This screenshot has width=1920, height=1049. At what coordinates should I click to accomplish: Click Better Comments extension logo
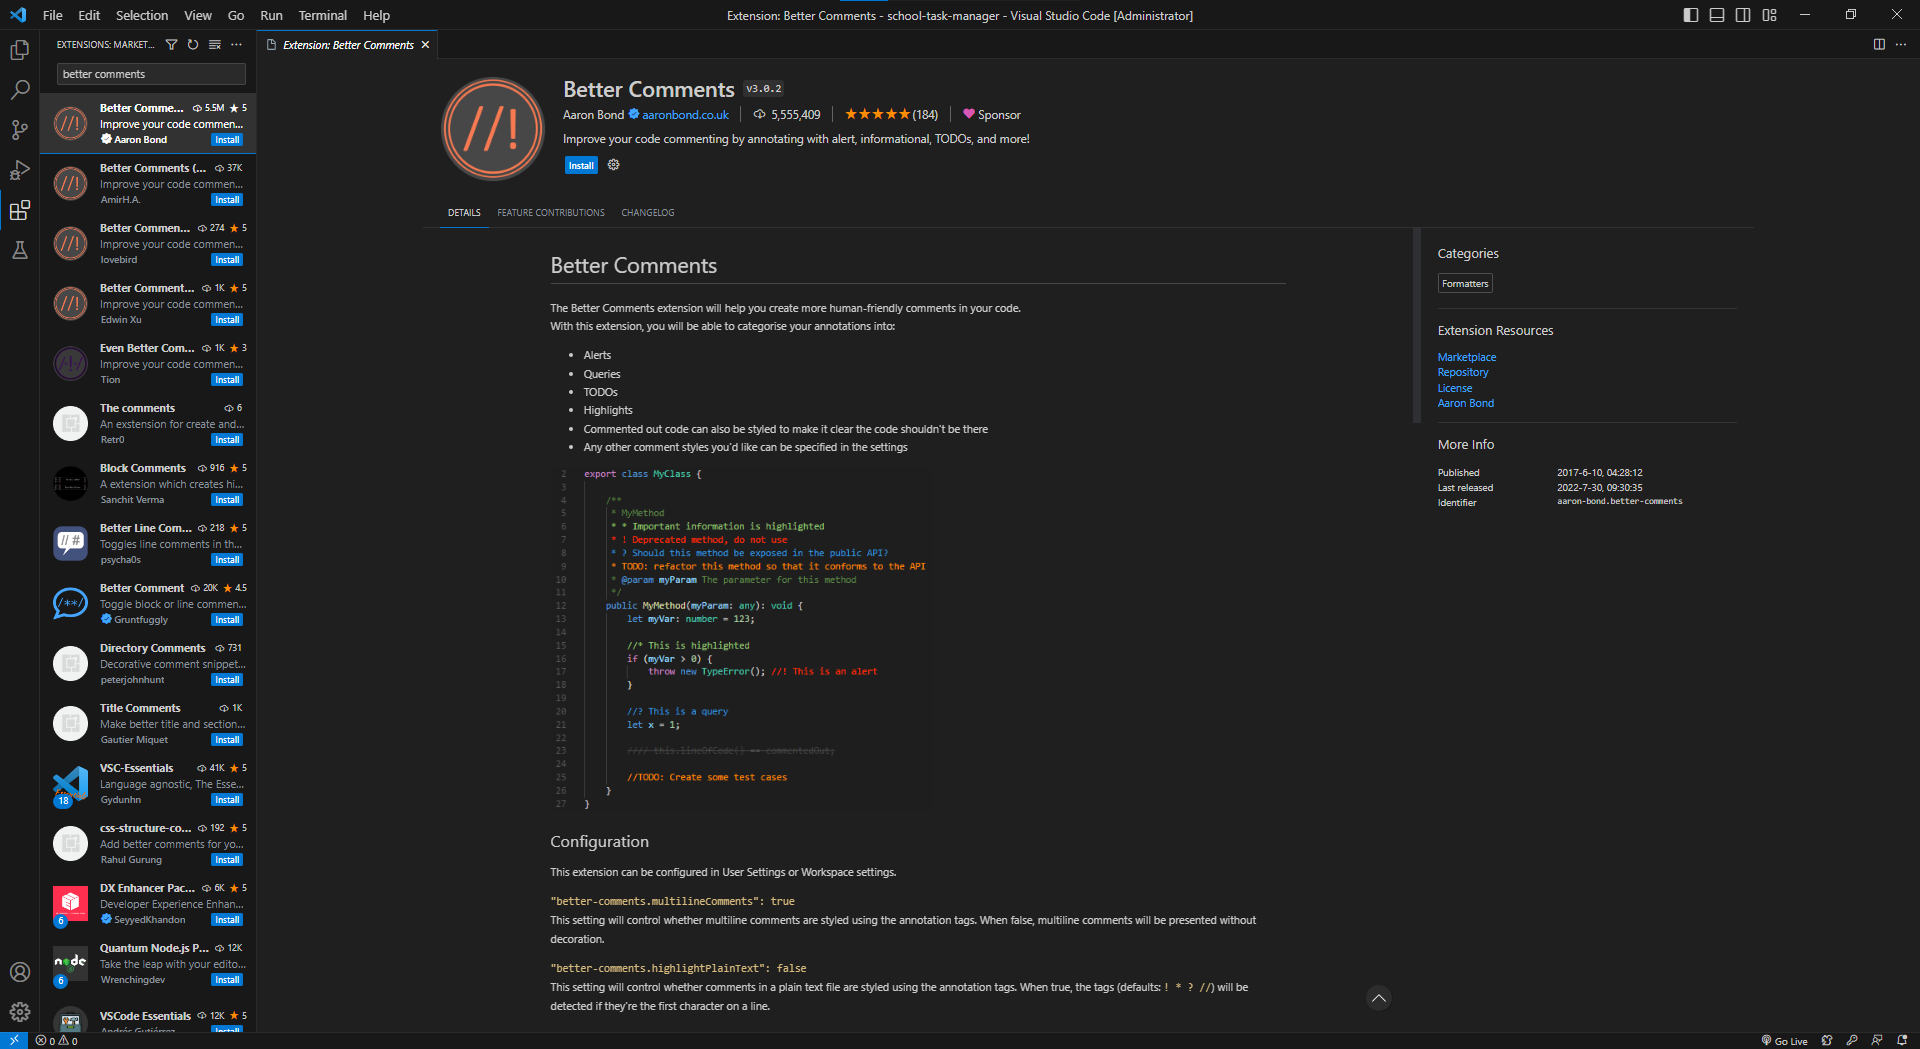pyautogui.click(x=493, y=129)
